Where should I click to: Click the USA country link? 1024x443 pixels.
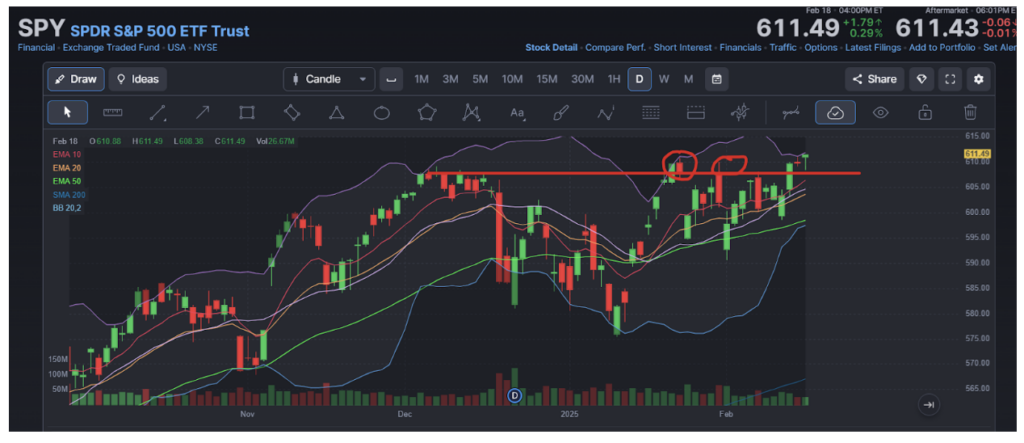coord(176,48)
